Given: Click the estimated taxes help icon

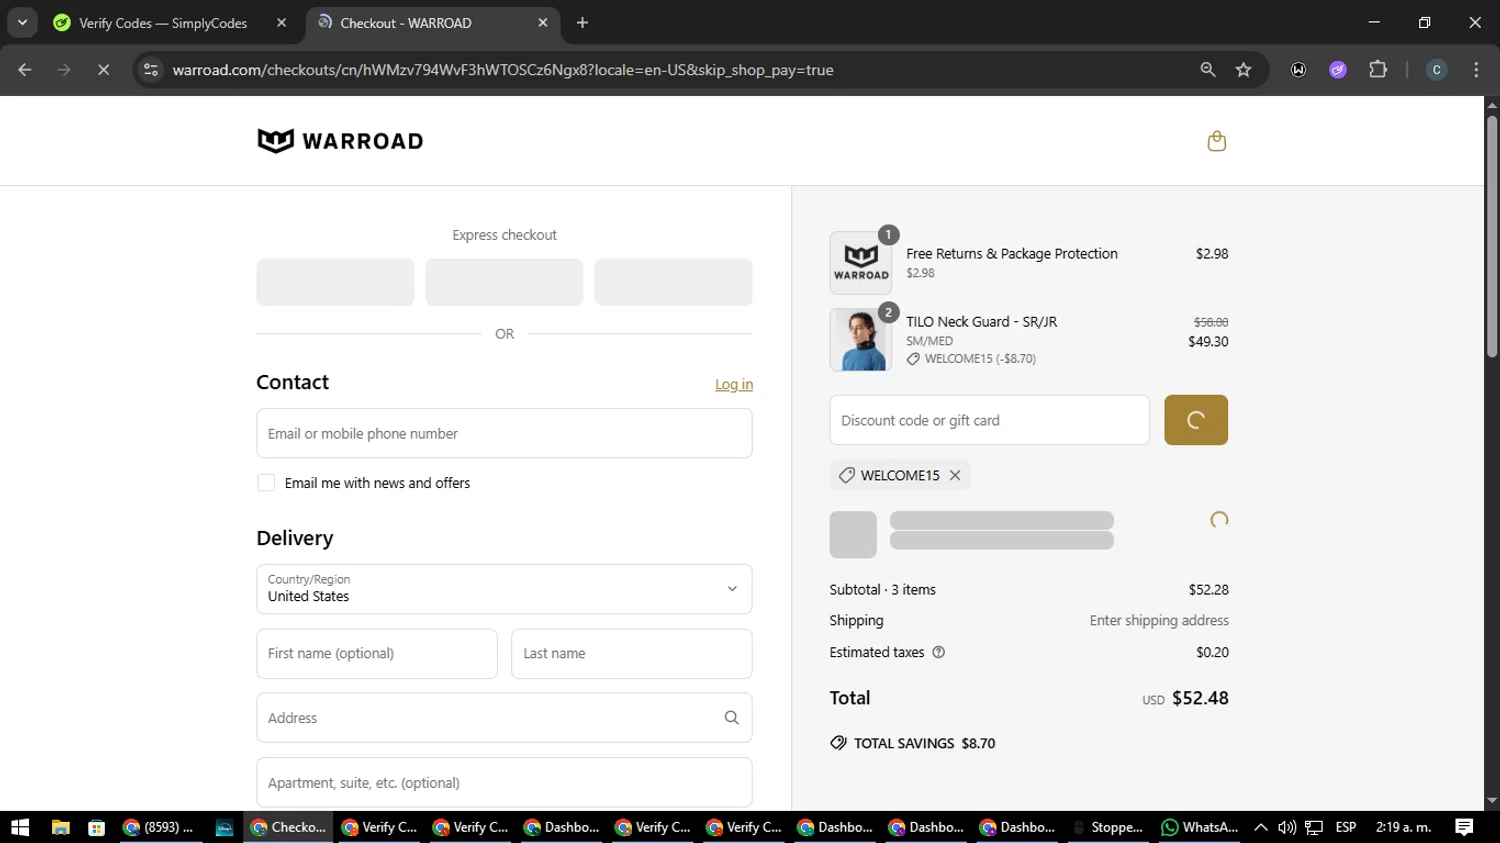Looking at the screenshot, I should [x=938, y=652].
